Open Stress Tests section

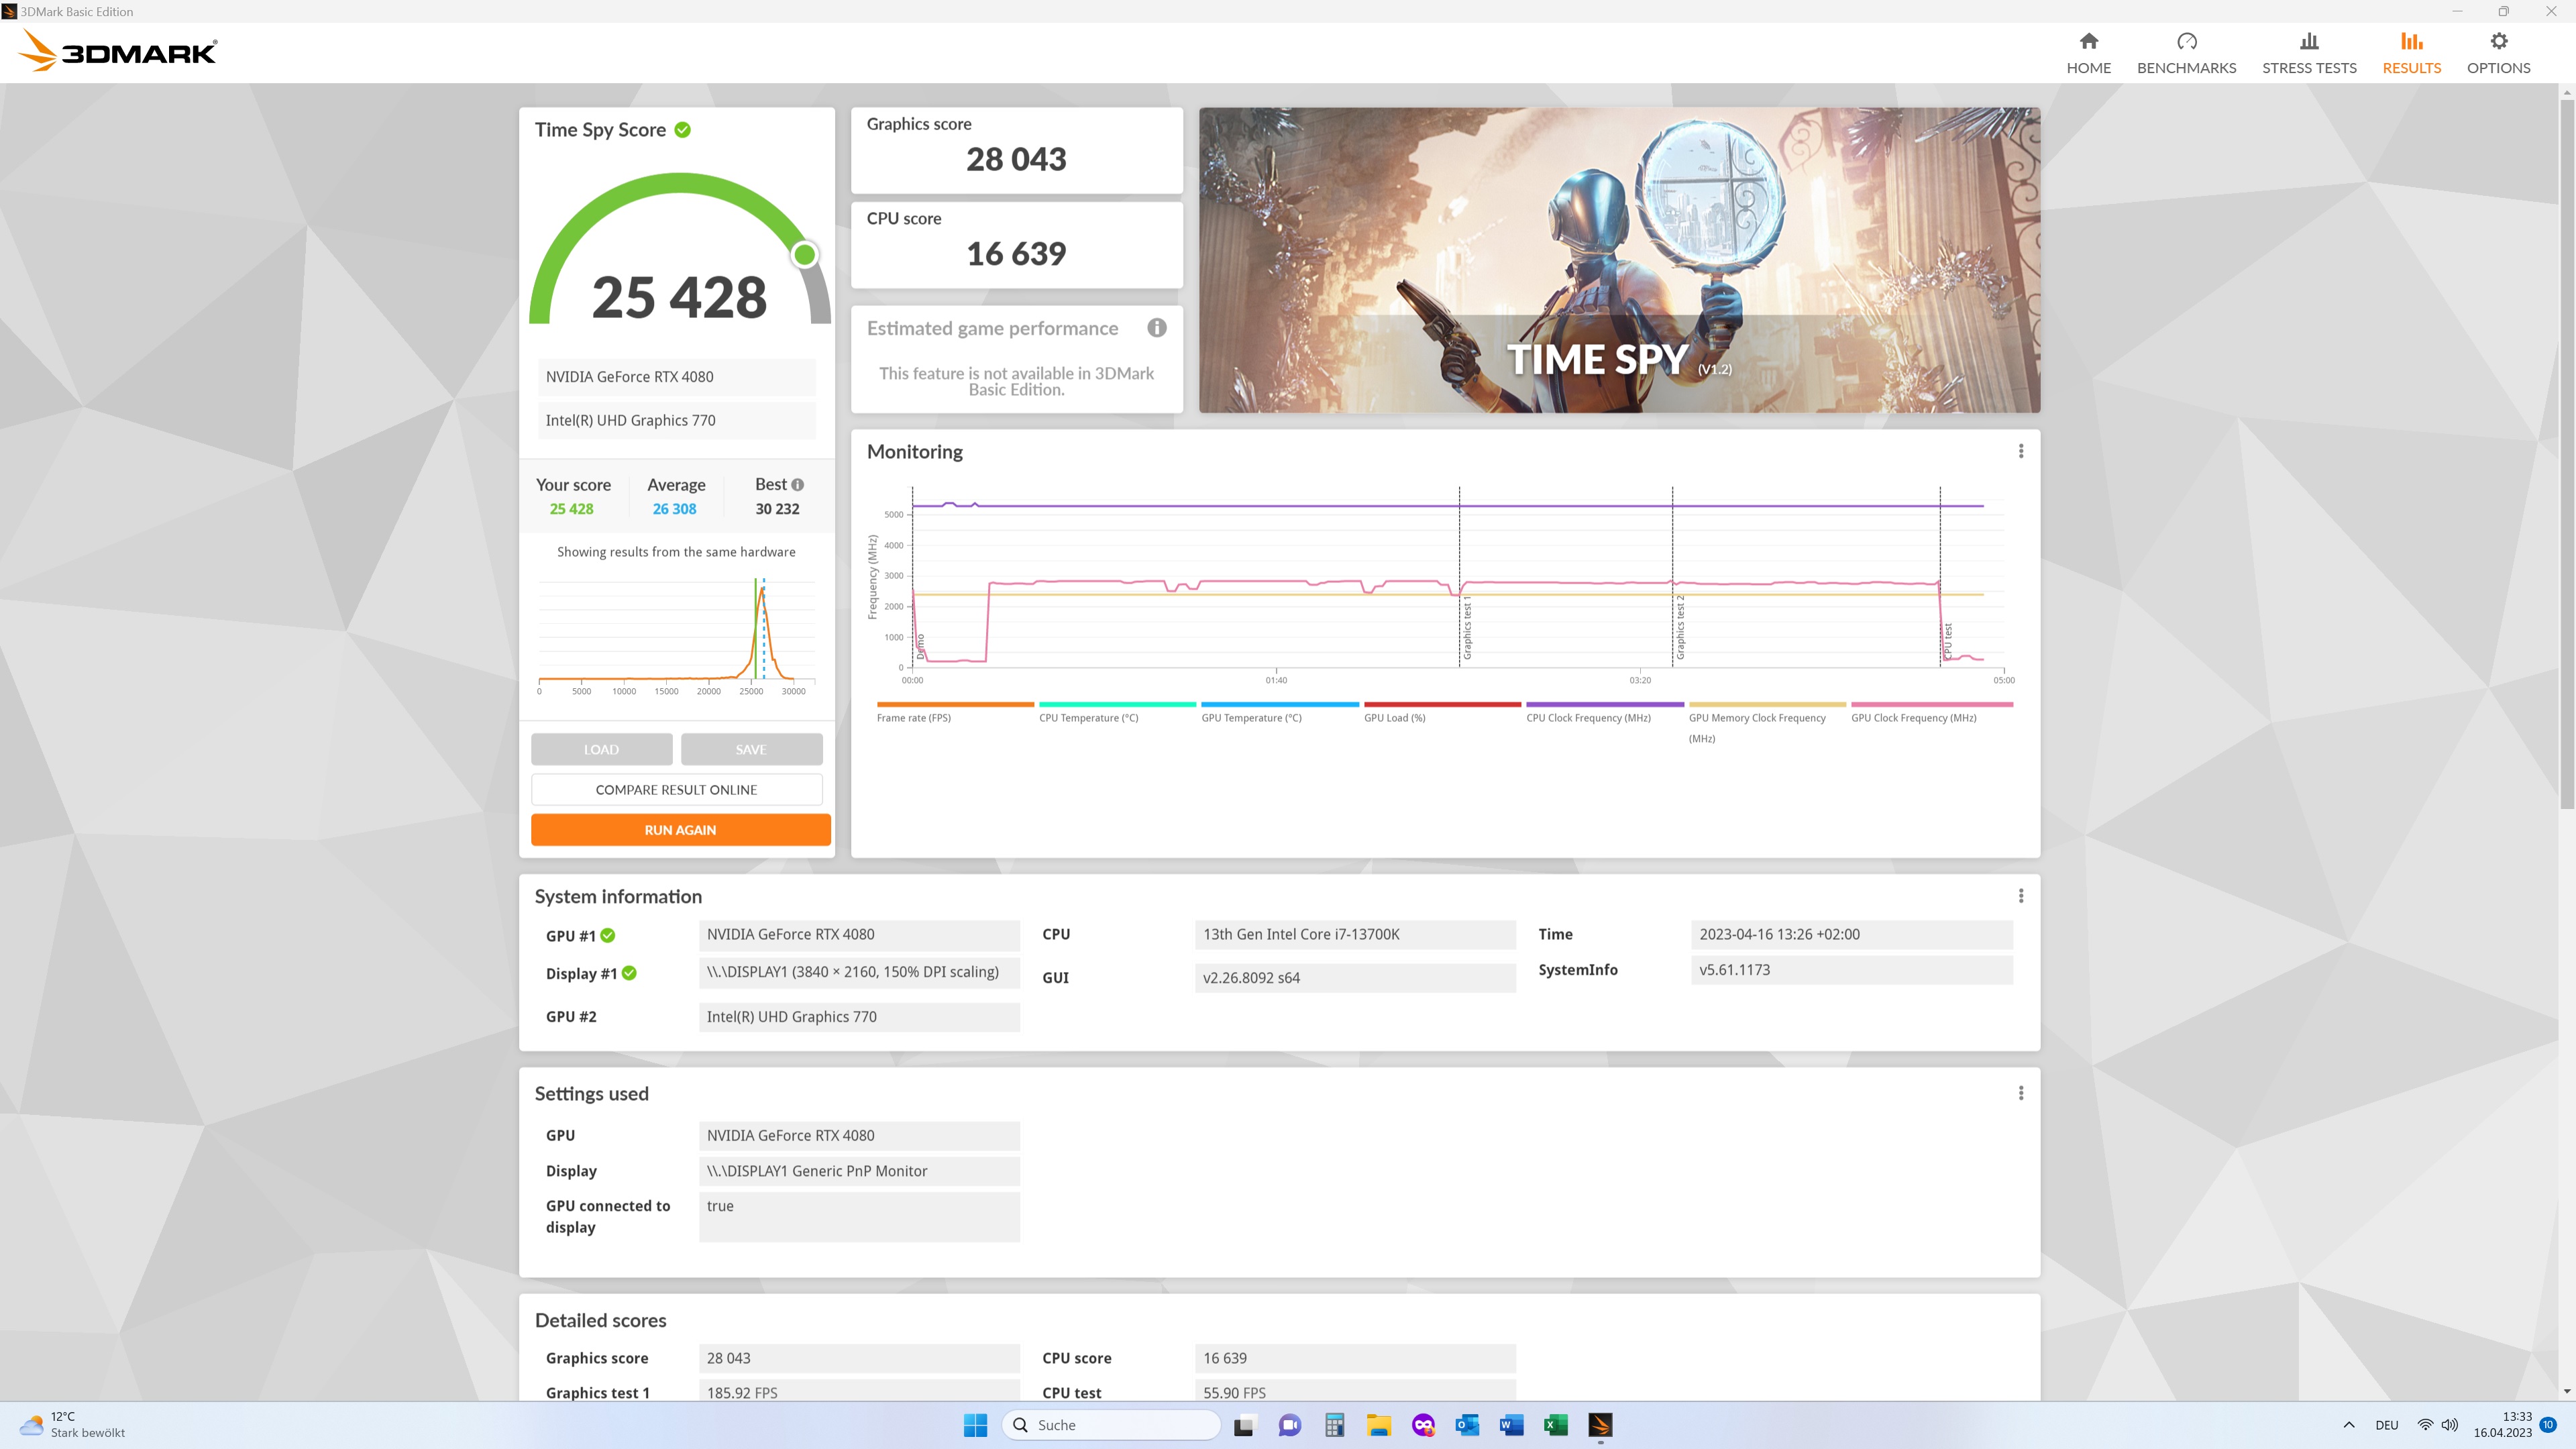(2308, 53)
